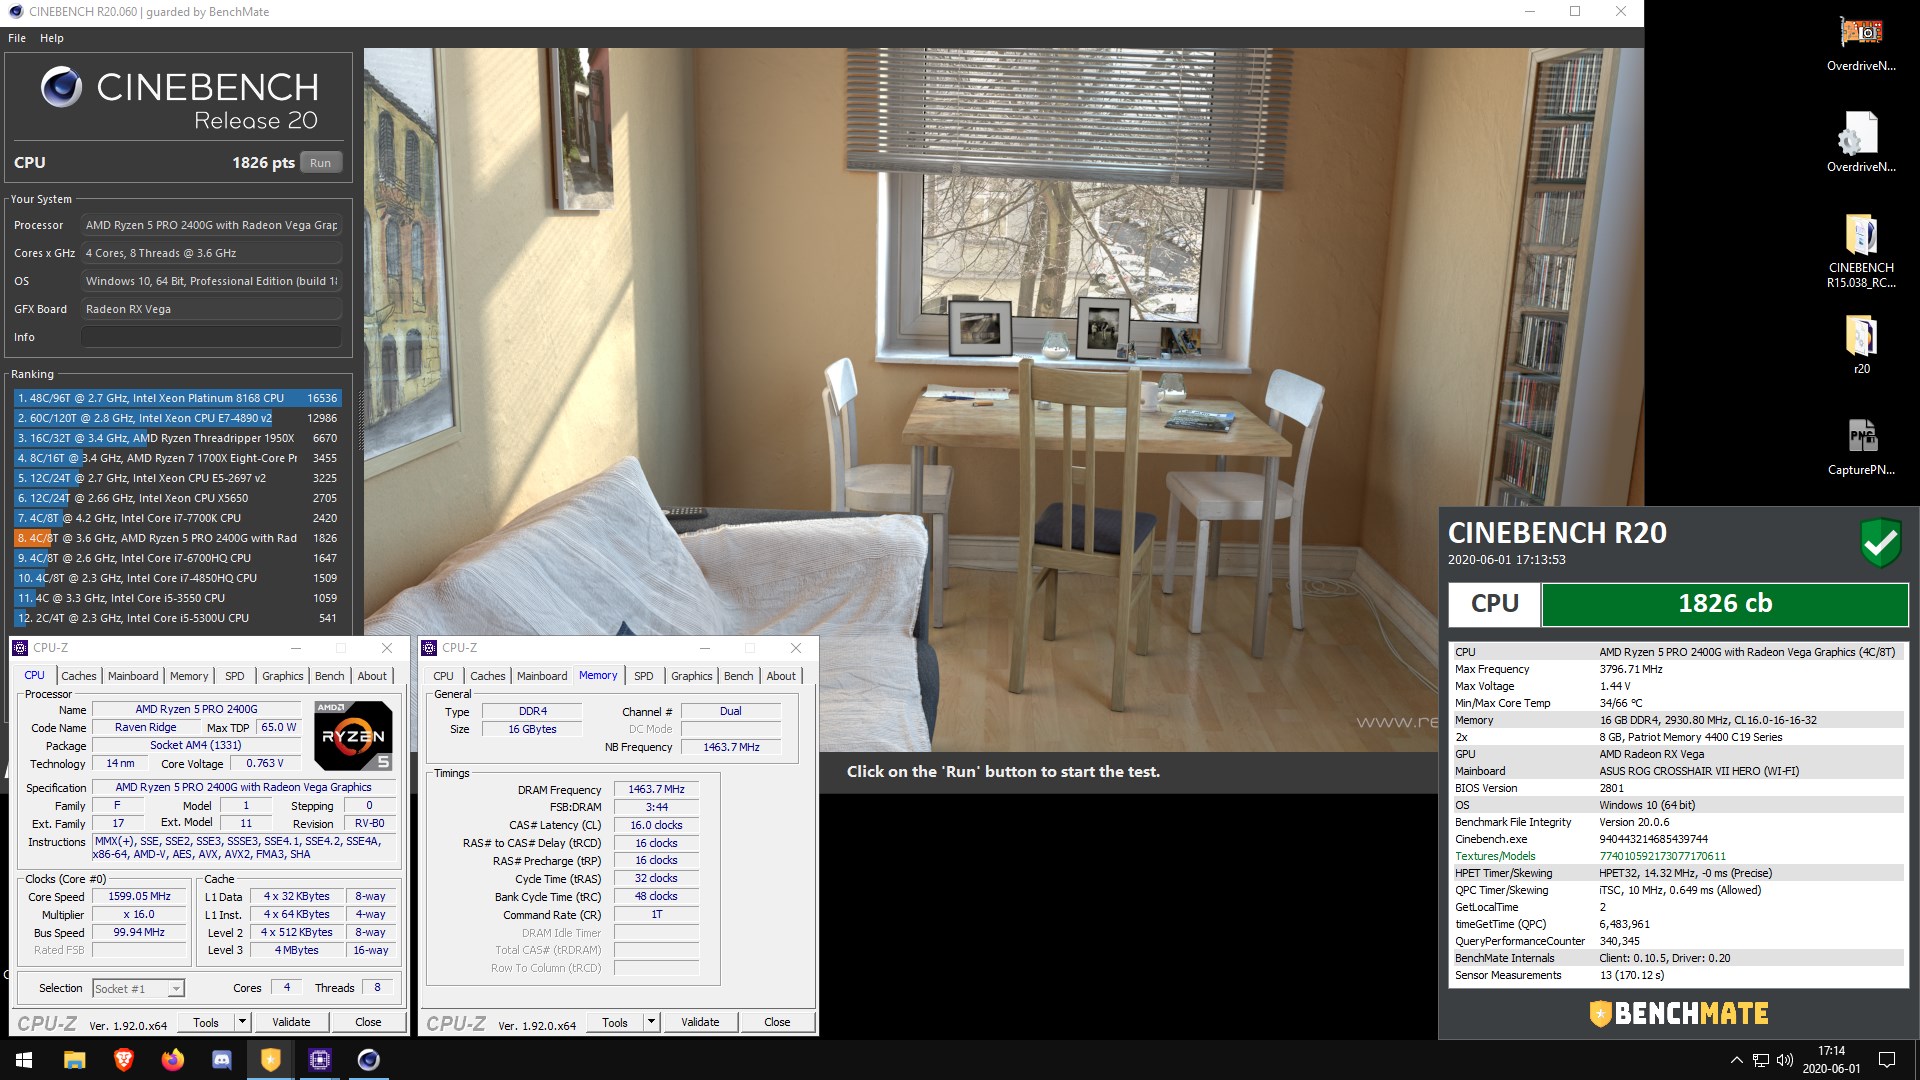Open Windows notification center
Screen dimensions: 1920x1080
coord(1887,1060)
